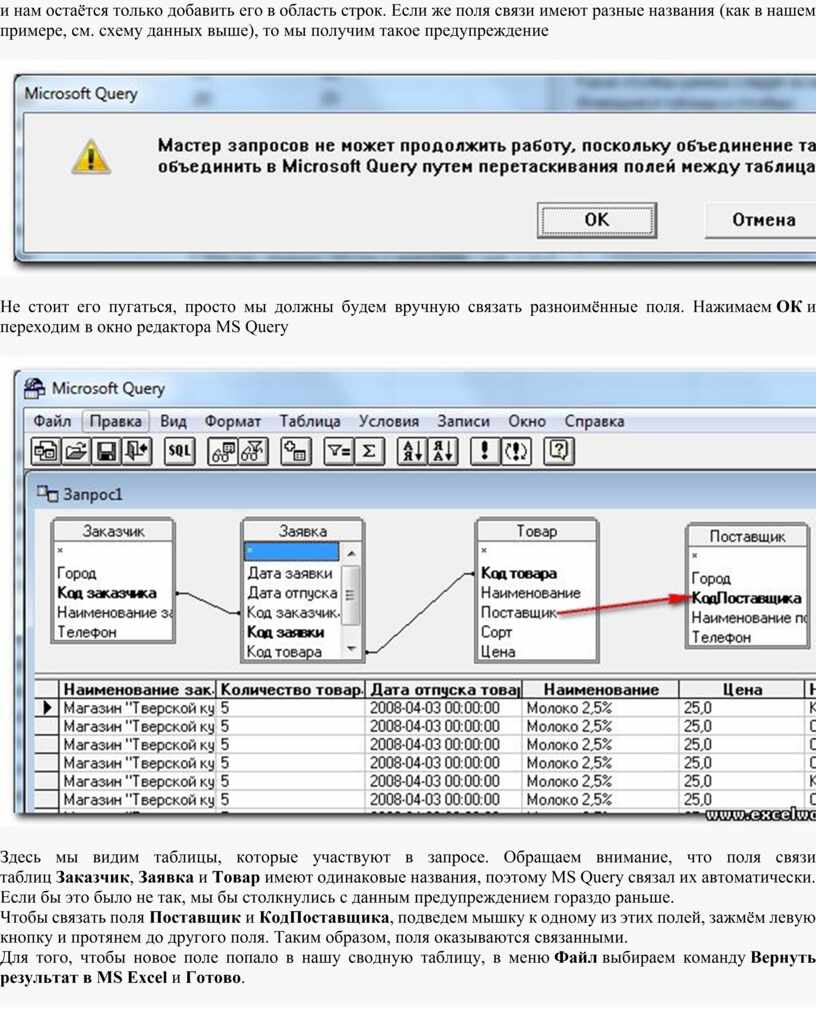Open the Таблица menu
Viewport: 816px width, 1009px height.
pos(310,421)
